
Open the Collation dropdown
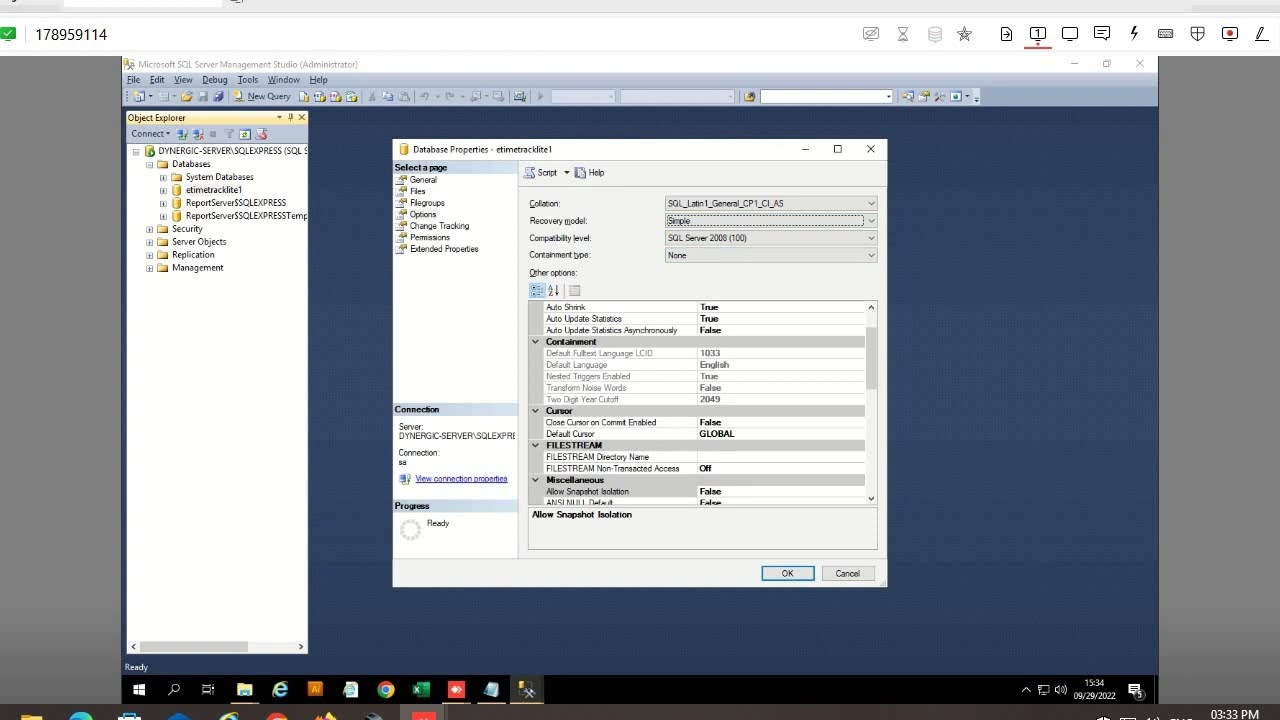(771, 204)
